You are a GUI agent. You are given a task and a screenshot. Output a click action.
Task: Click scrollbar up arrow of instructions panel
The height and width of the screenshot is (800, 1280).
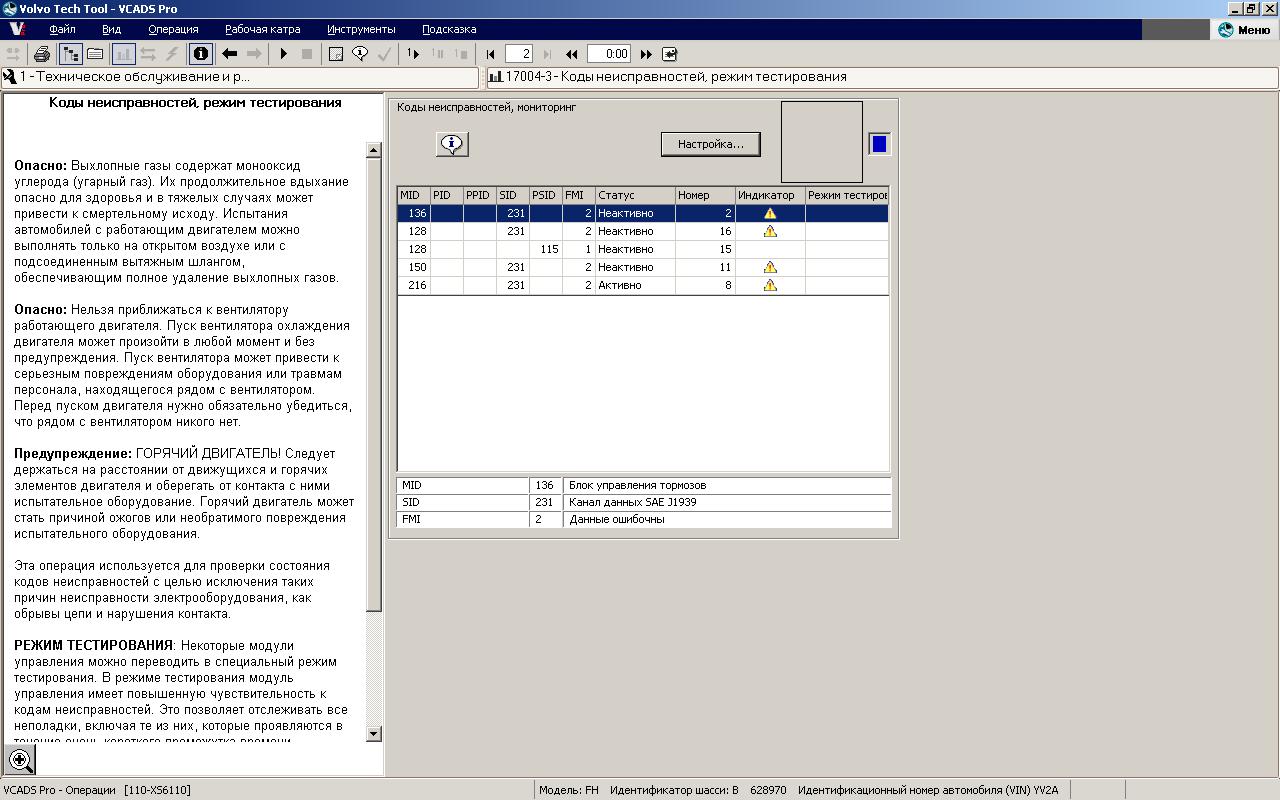[x=374, y=150]
